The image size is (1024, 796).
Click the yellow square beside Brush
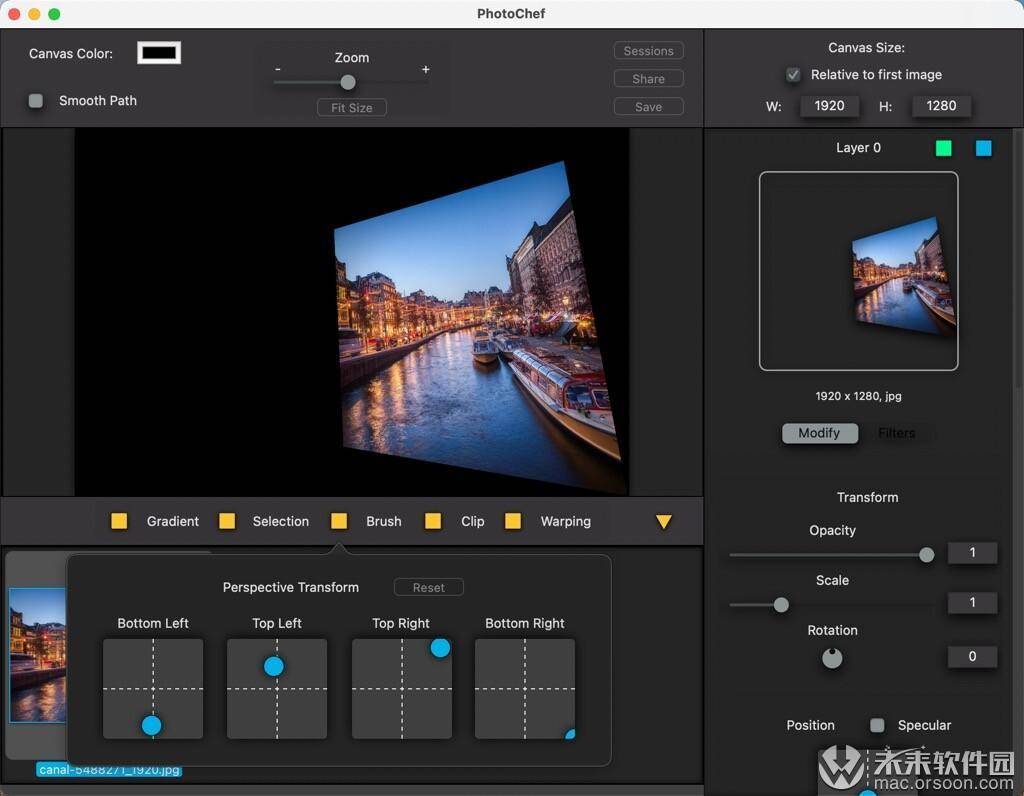(x=339, y=521)
